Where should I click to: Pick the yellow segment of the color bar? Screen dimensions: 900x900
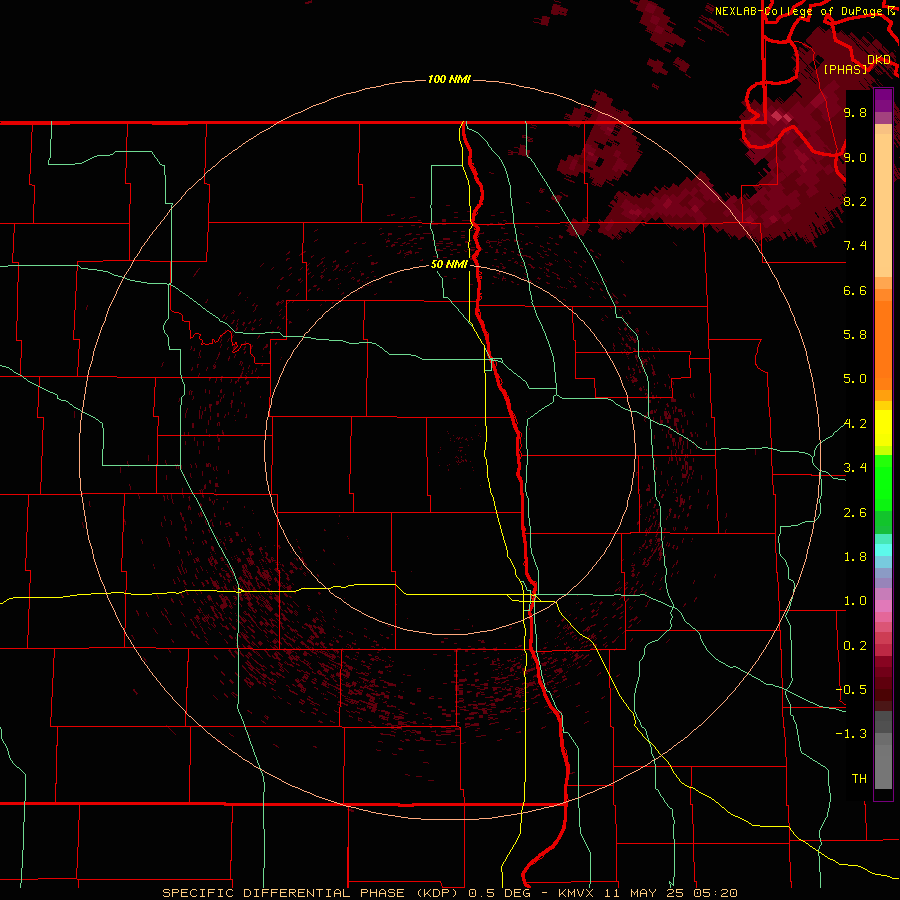883,428
